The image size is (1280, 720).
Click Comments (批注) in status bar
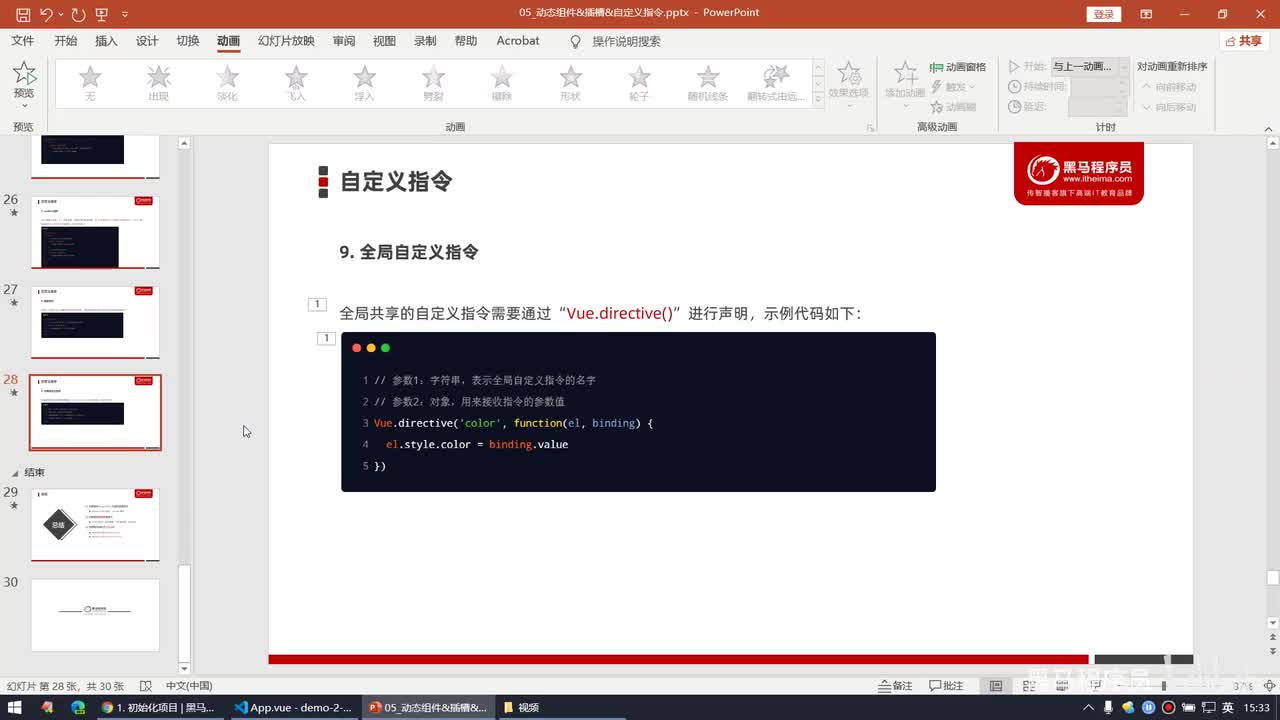click(946, 686)
